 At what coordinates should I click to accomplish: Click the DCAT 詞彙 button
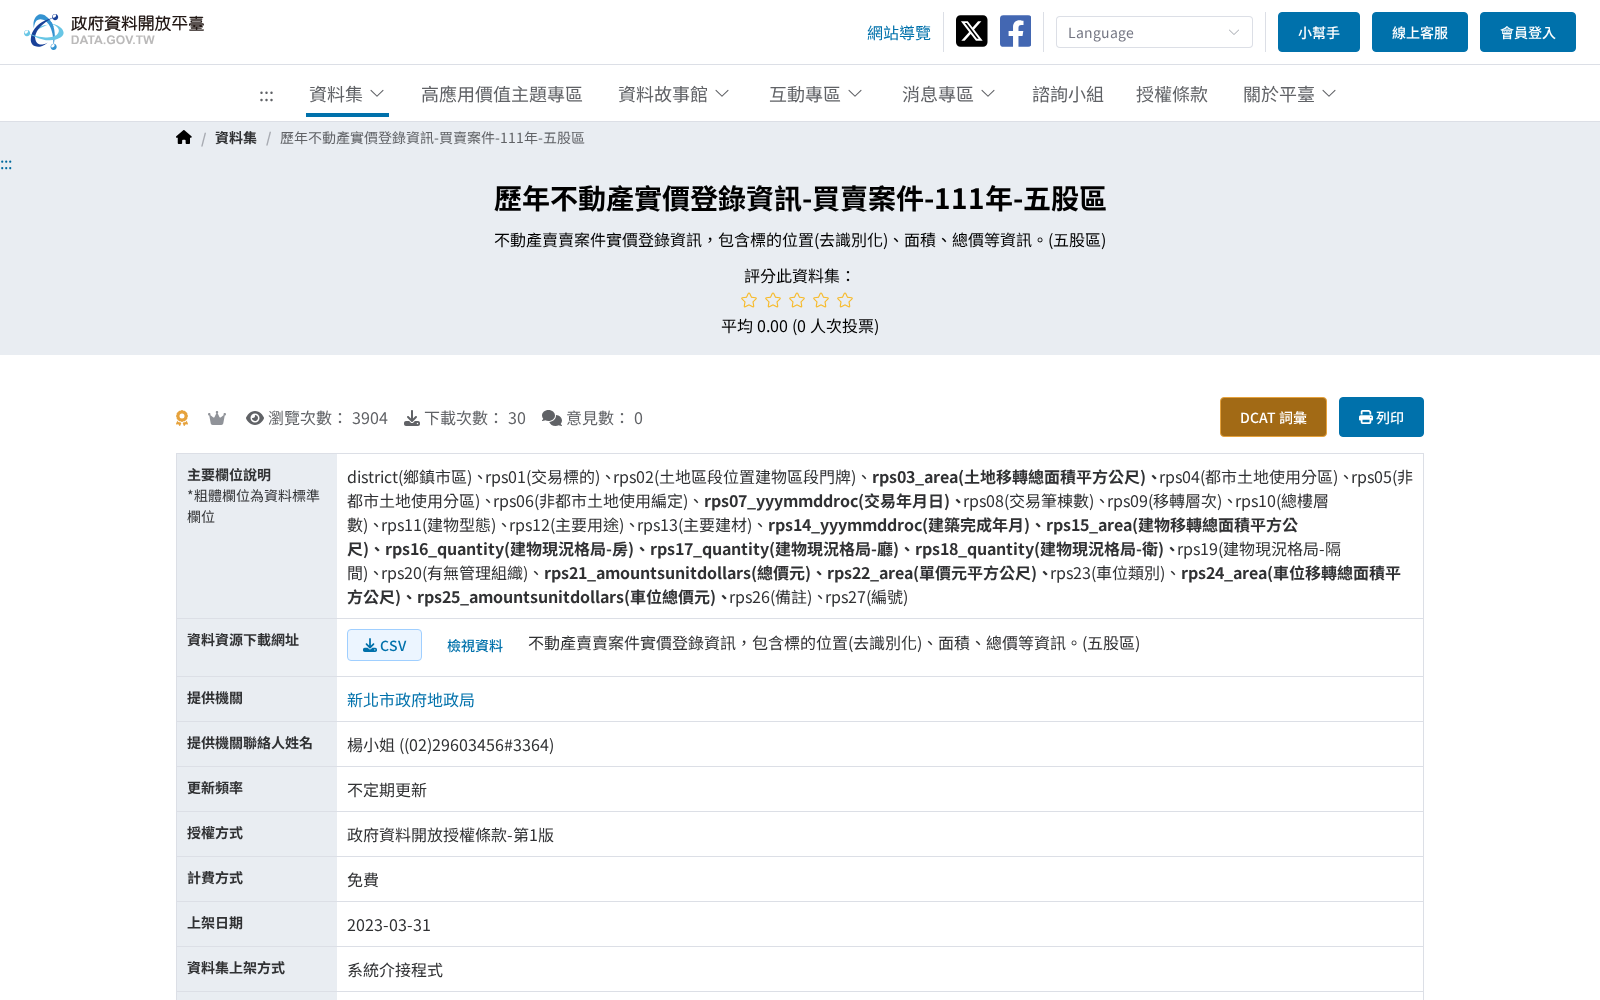(x=1273, y=417)
